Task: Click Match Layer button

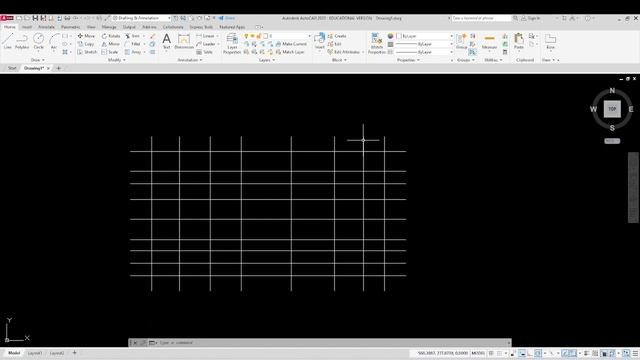Action: click(290, 52)
